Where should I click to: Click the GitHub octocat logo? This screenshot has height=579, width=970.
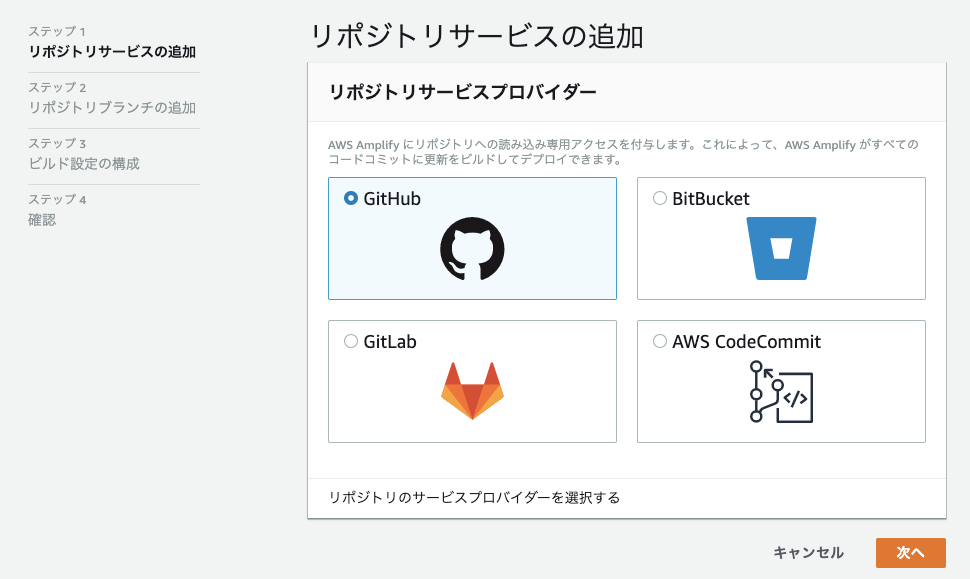click(472, 249)
